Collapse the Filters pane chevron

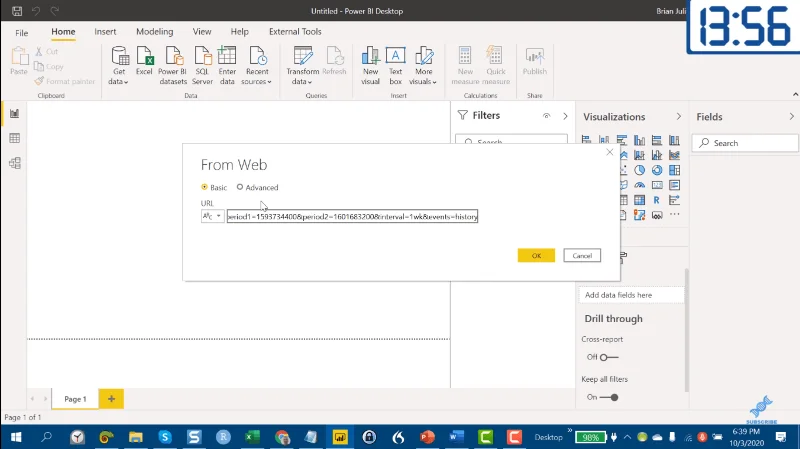tap(565, 116)
